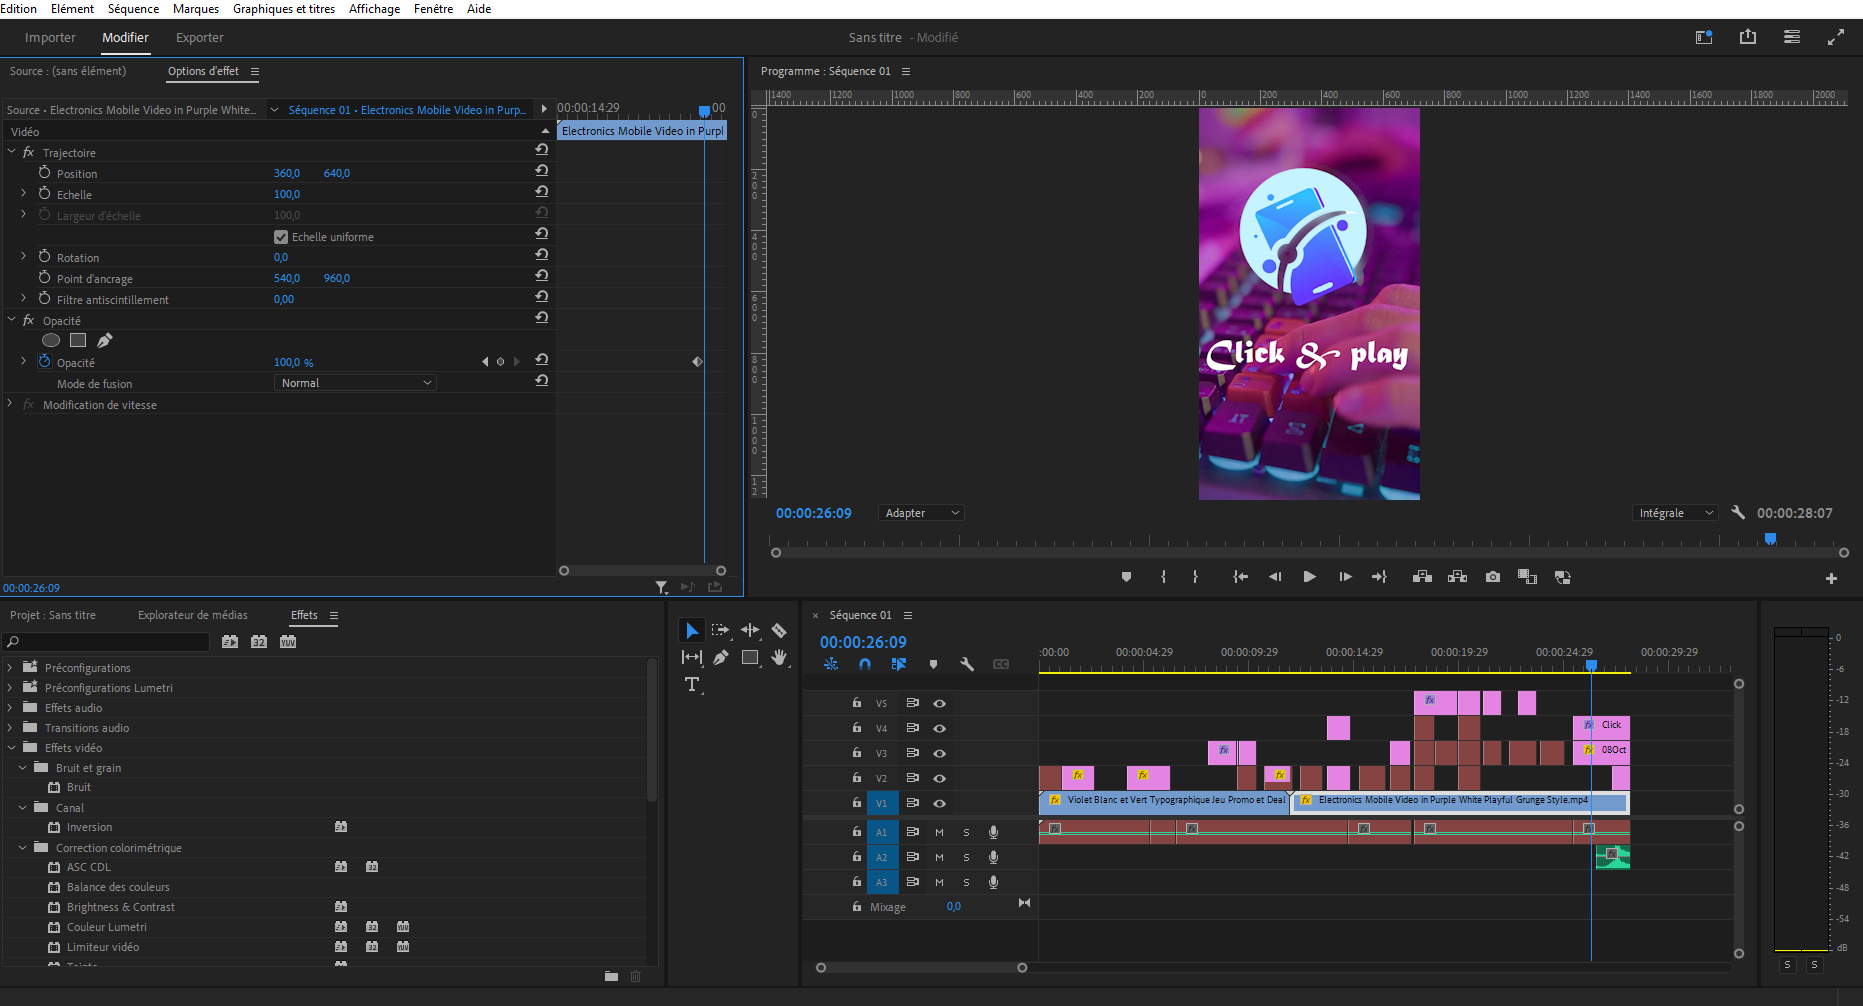Open the Explorateur de médias panel
The height and width of the screenshot is (1006, 1863).
[x=192, y=615]
